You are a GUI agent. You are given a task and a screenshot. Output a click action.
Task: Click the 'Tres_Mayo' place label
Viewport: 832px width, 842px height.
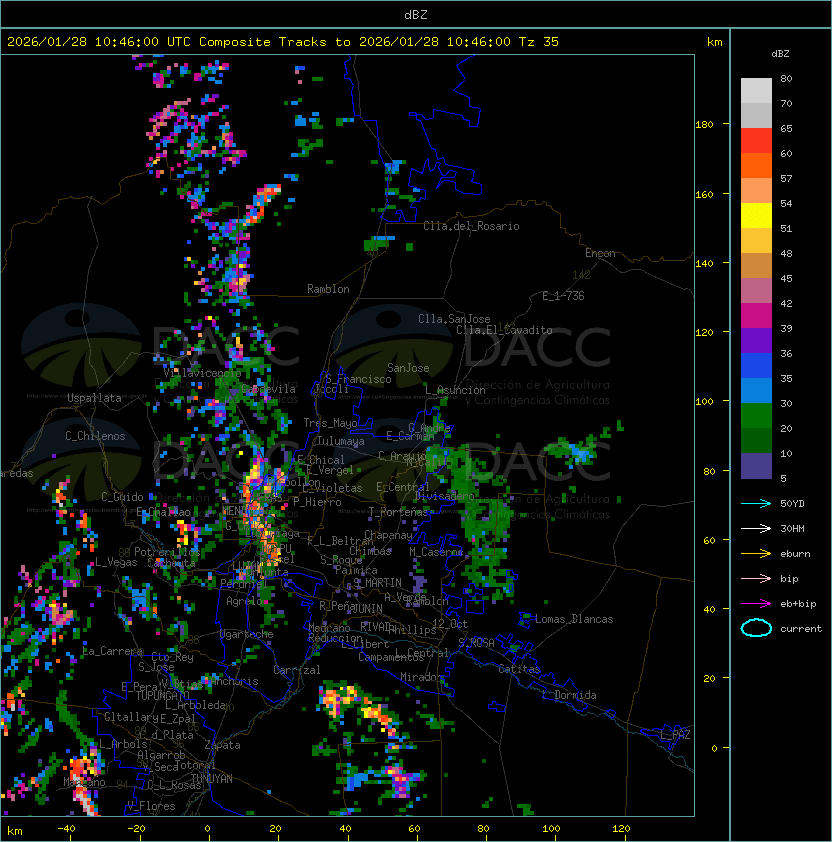tap(330, 423)
